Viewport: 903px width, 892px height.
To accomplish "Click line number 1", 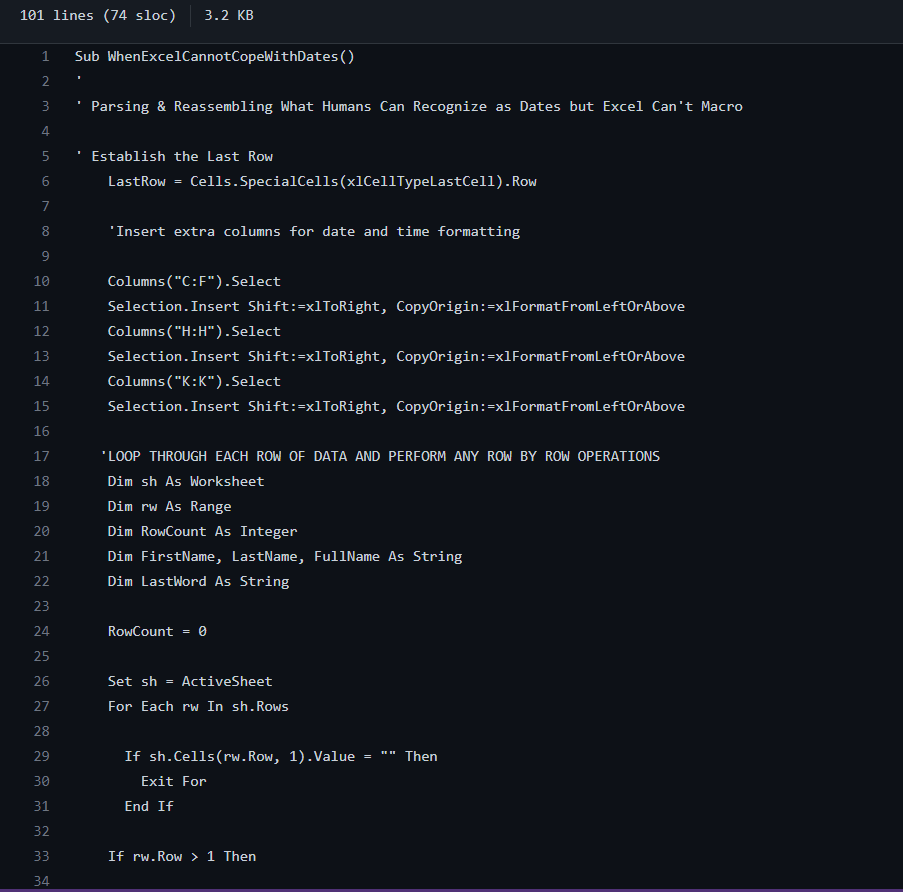I will click(45, 56).
